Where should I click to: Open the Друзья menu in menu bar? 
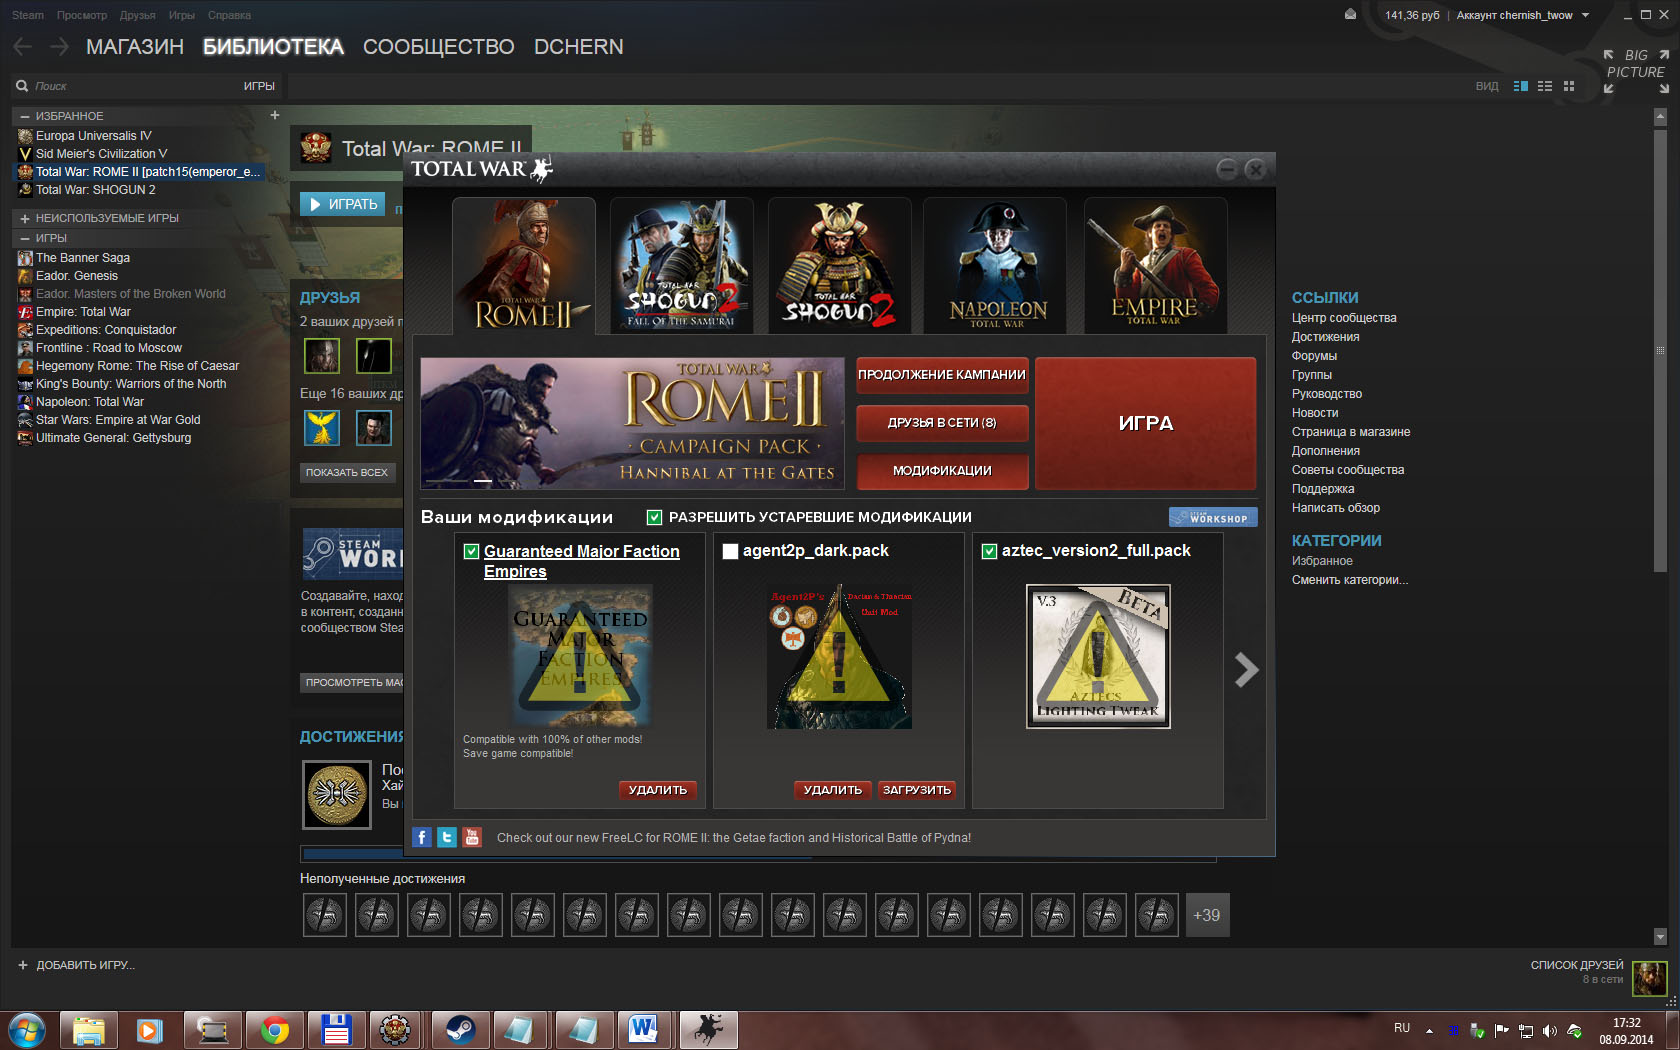137,15
